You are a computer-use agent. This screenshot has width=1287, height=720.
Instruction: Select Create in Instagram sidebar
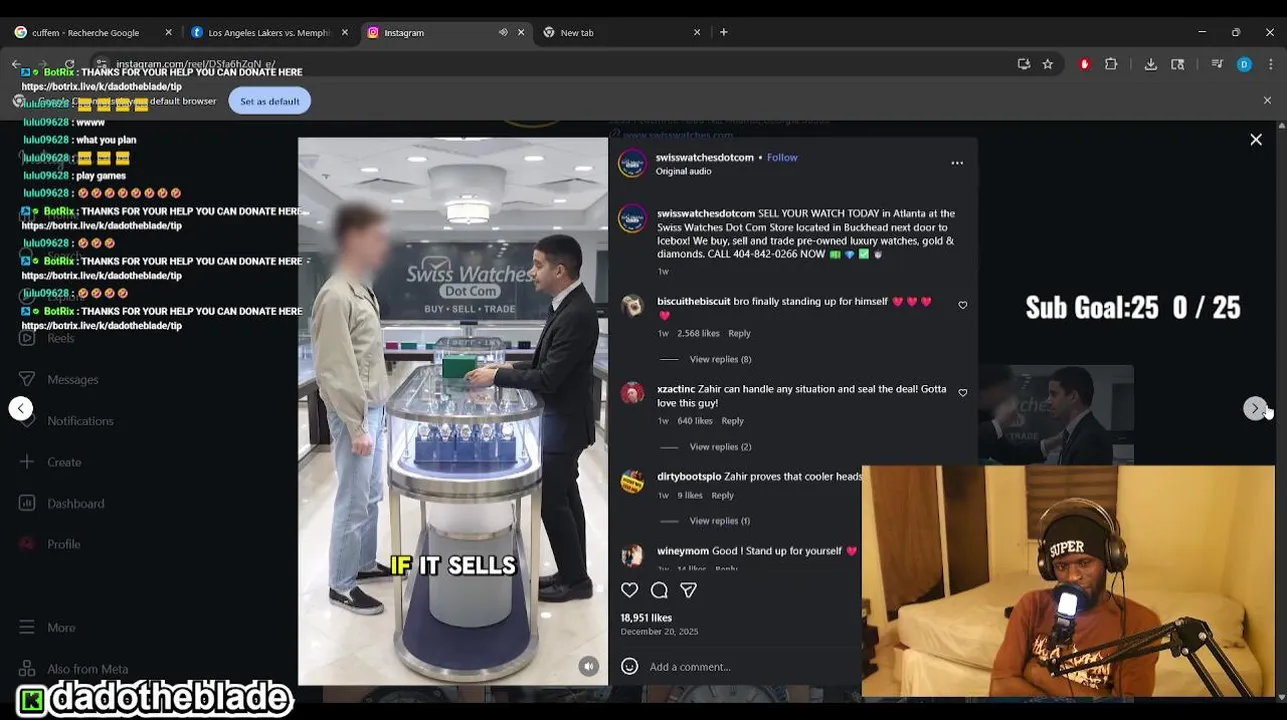click(50, 462)
